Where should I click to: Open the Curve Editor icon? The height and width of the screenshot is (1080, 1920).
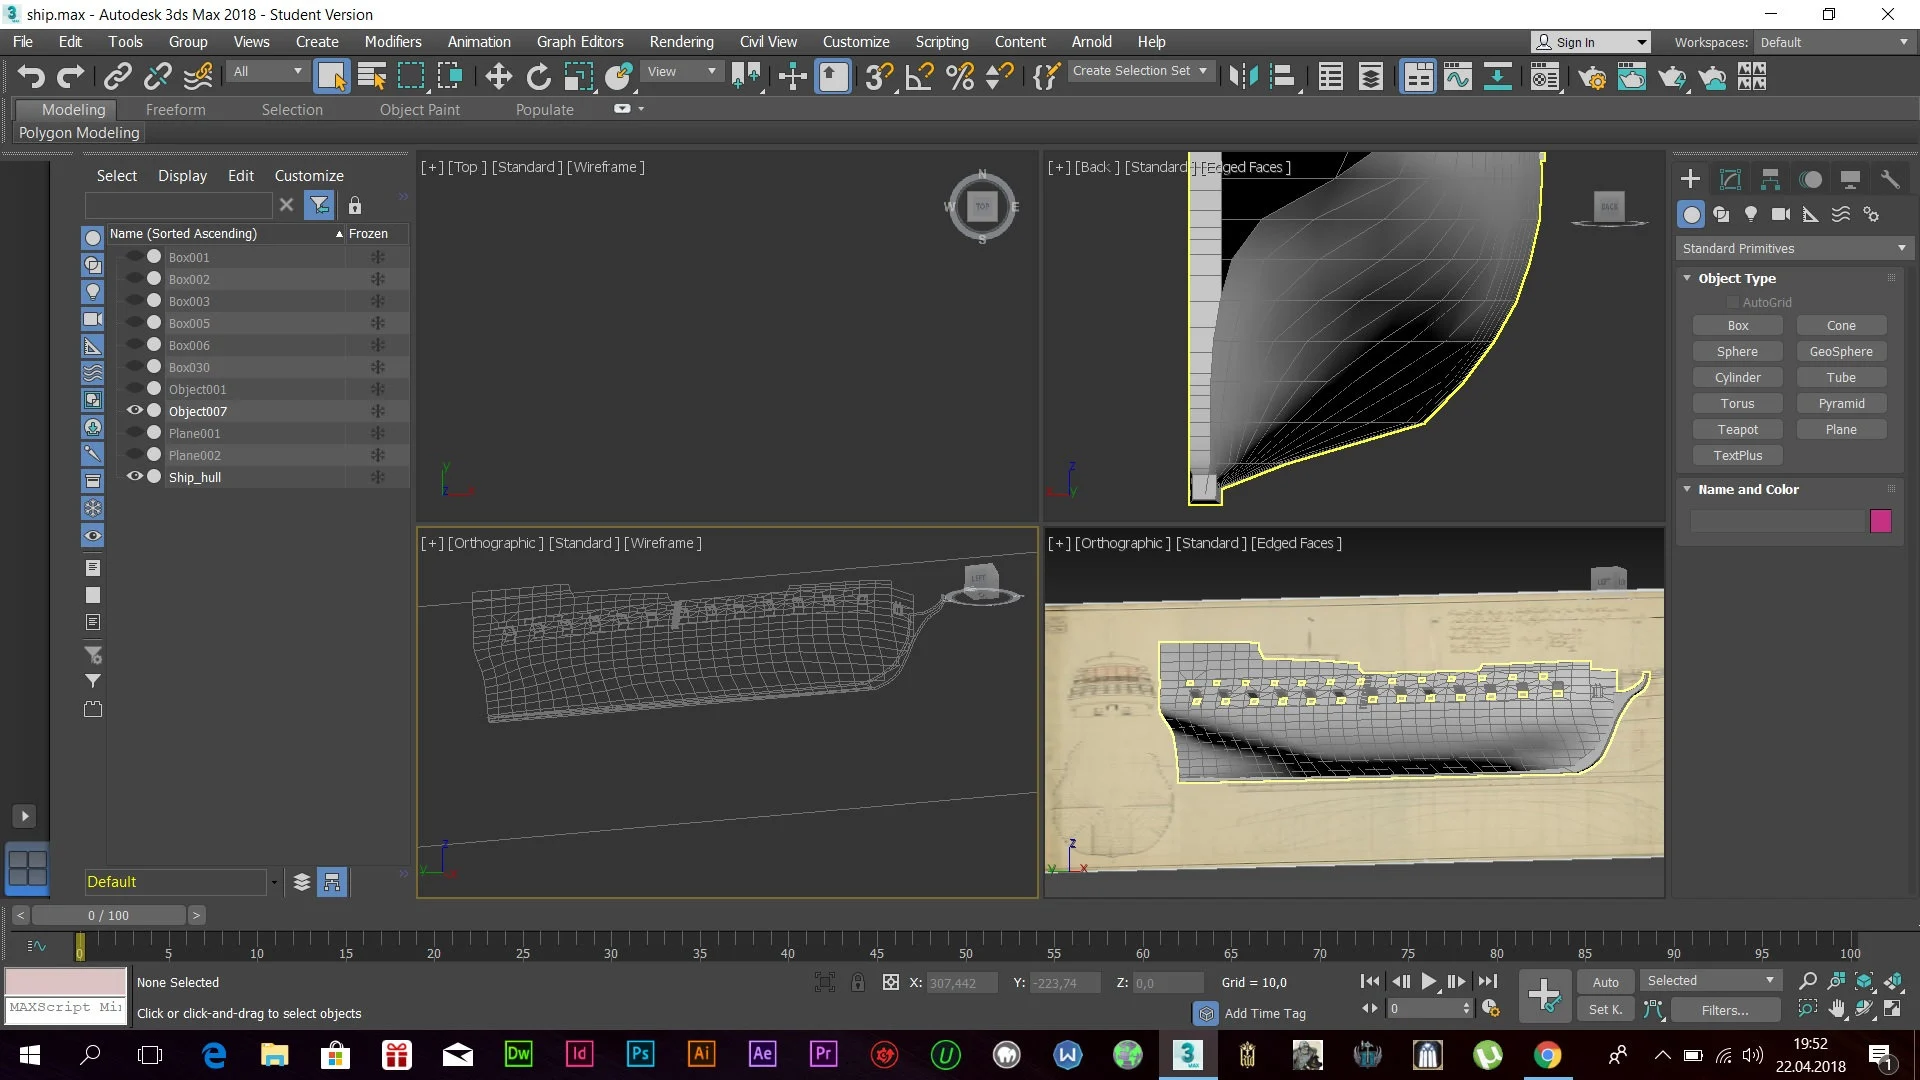tap(1458, 76)
